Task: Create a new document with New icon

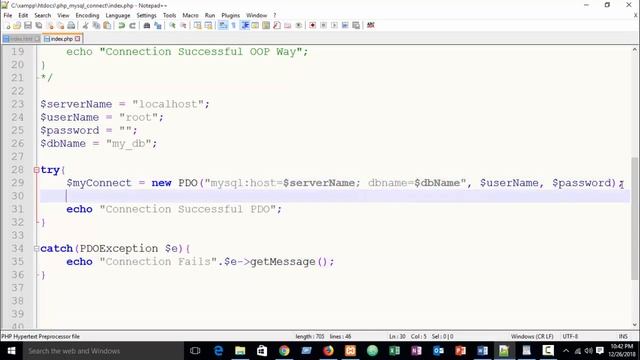Action: (x=7, y=25)
